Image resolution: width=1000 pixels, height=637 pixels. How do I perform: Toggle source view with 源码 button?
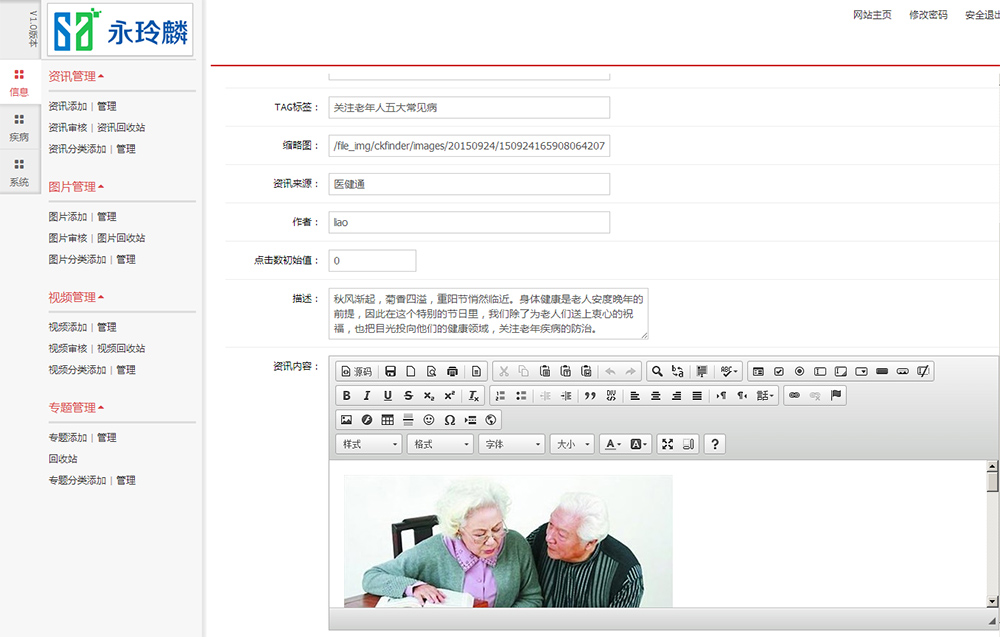[x=356, y=371]
